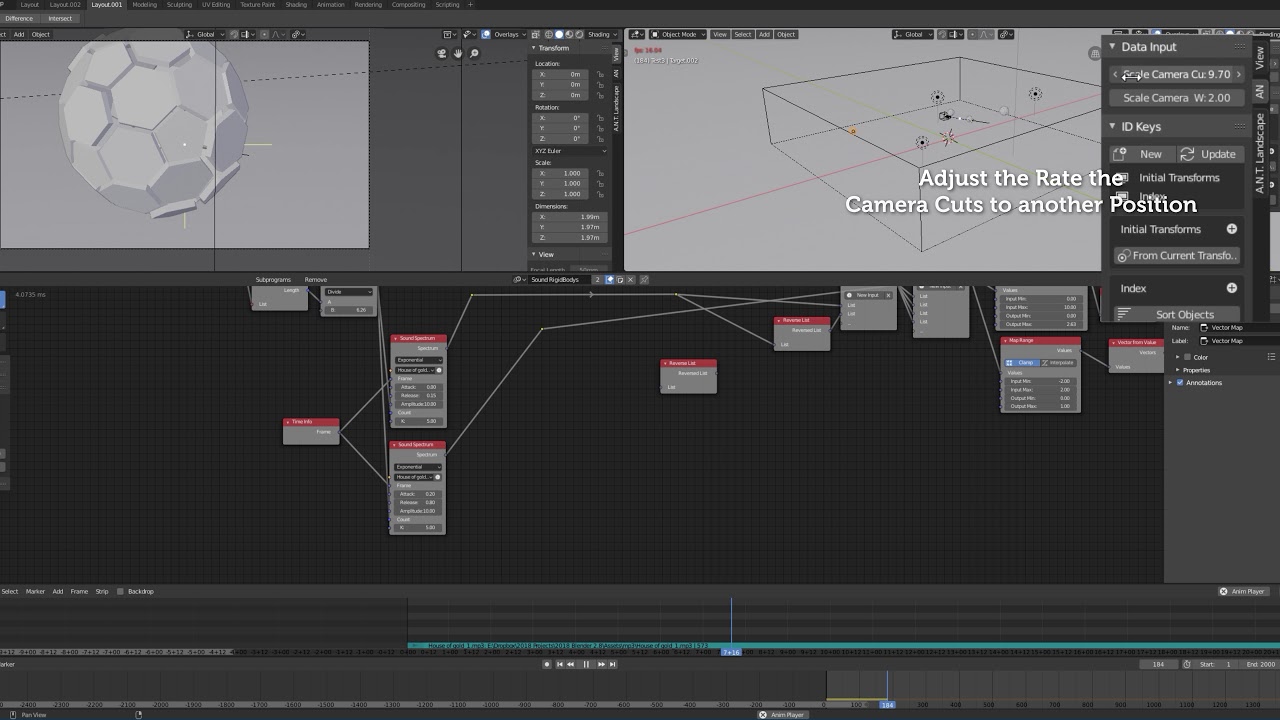Toggle the Annotations checkbox

click(1180, 383)
